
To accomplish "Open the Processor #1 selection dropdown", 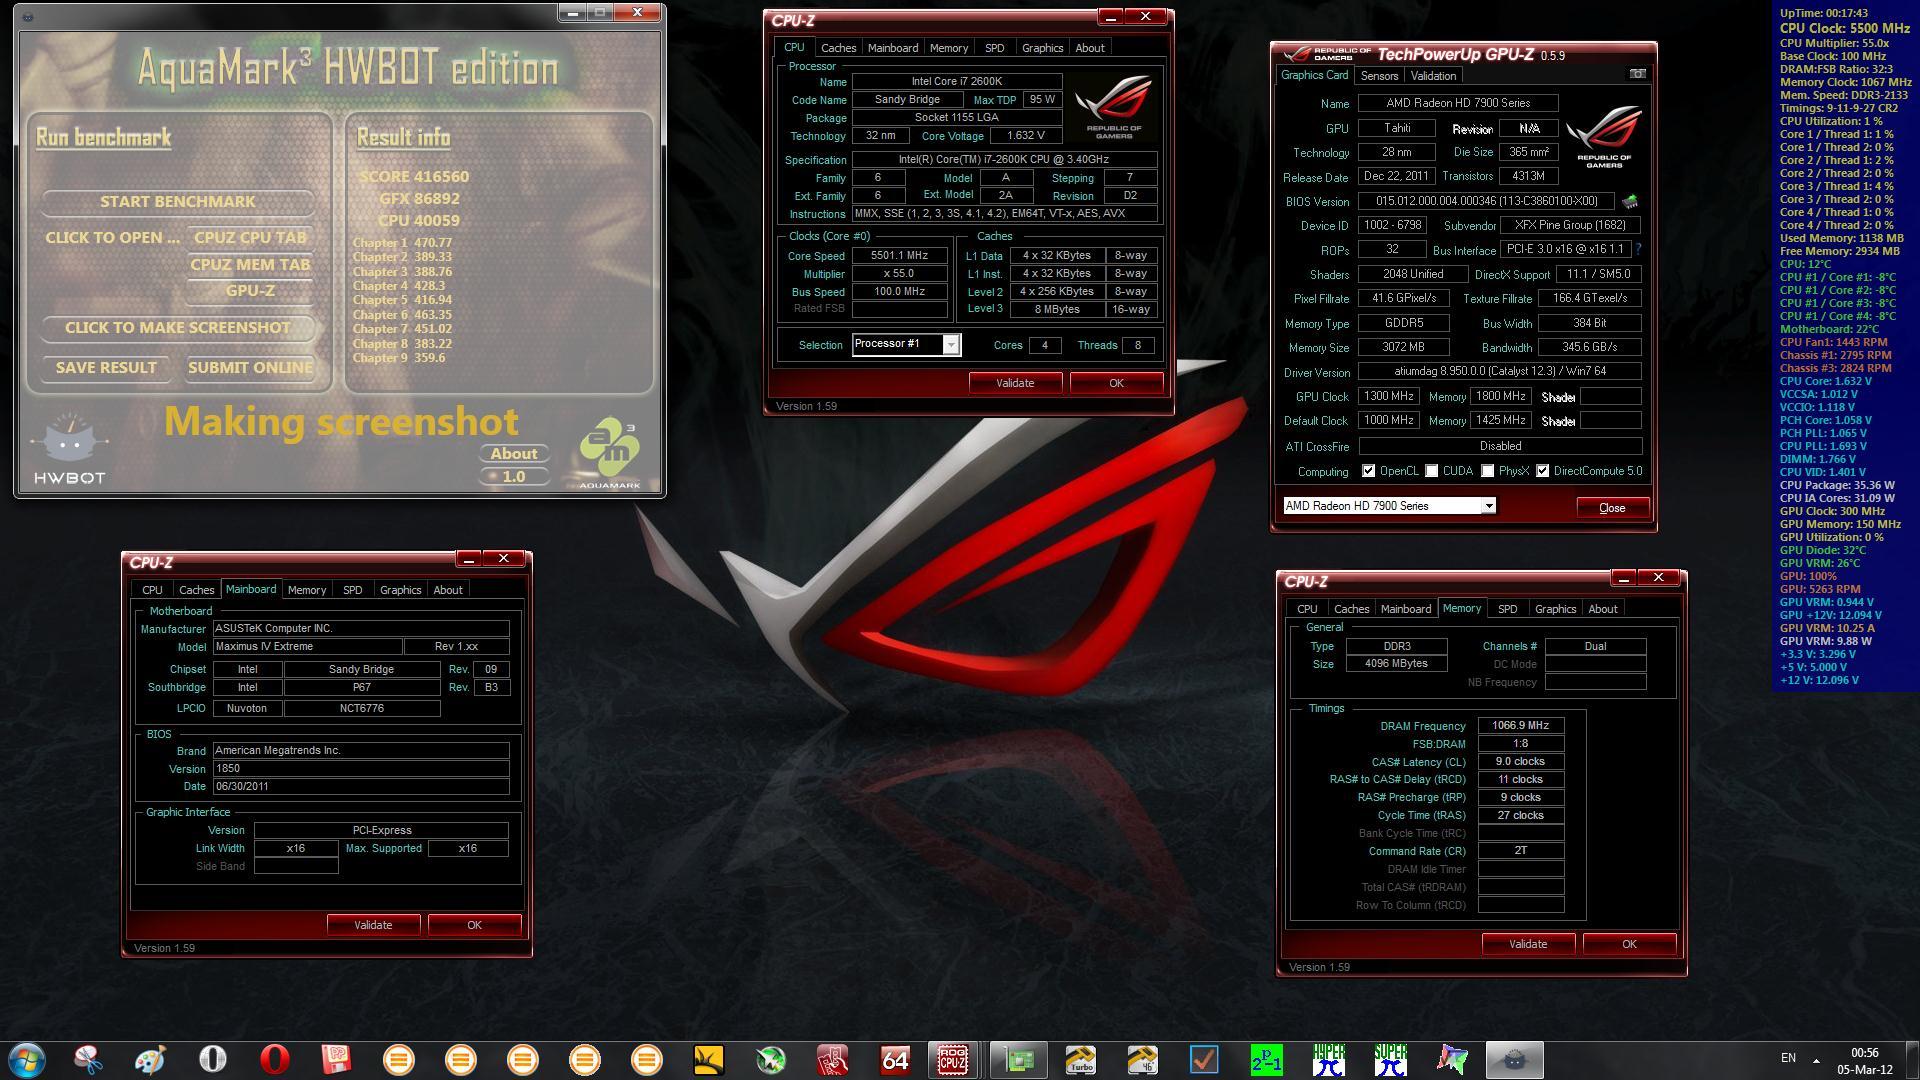I will pos(951,344).
